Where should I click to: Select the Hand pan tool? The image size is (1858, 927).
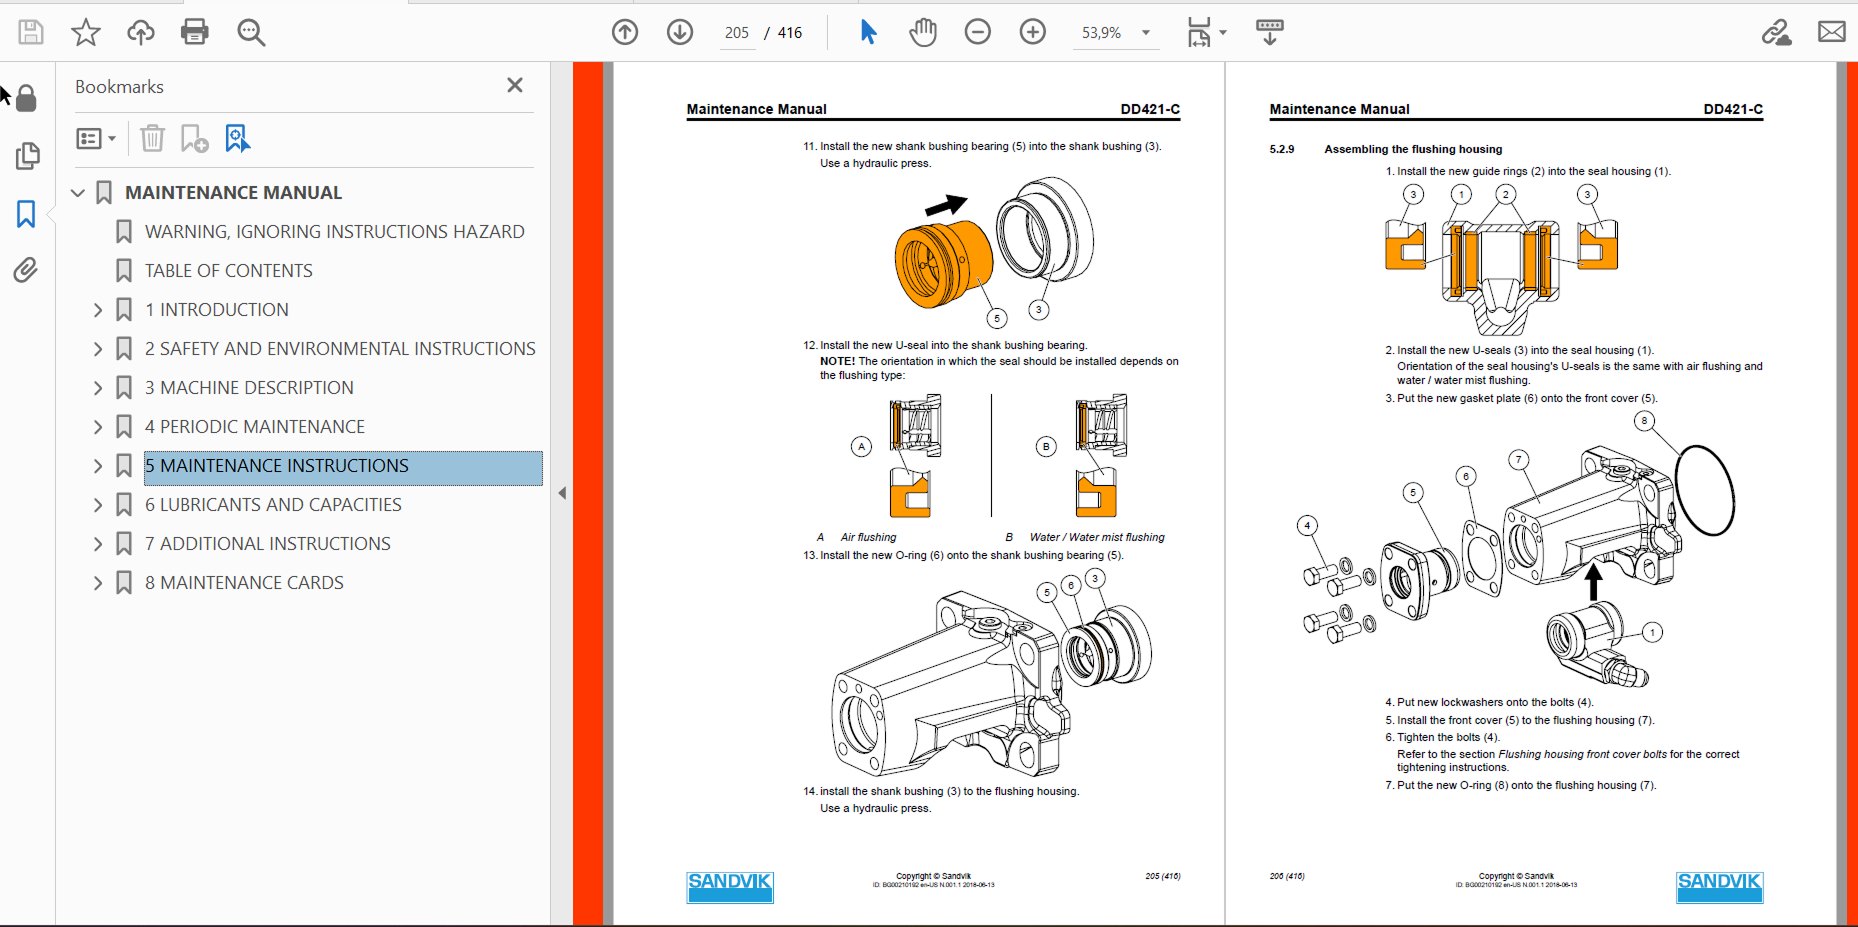[923, 32]
